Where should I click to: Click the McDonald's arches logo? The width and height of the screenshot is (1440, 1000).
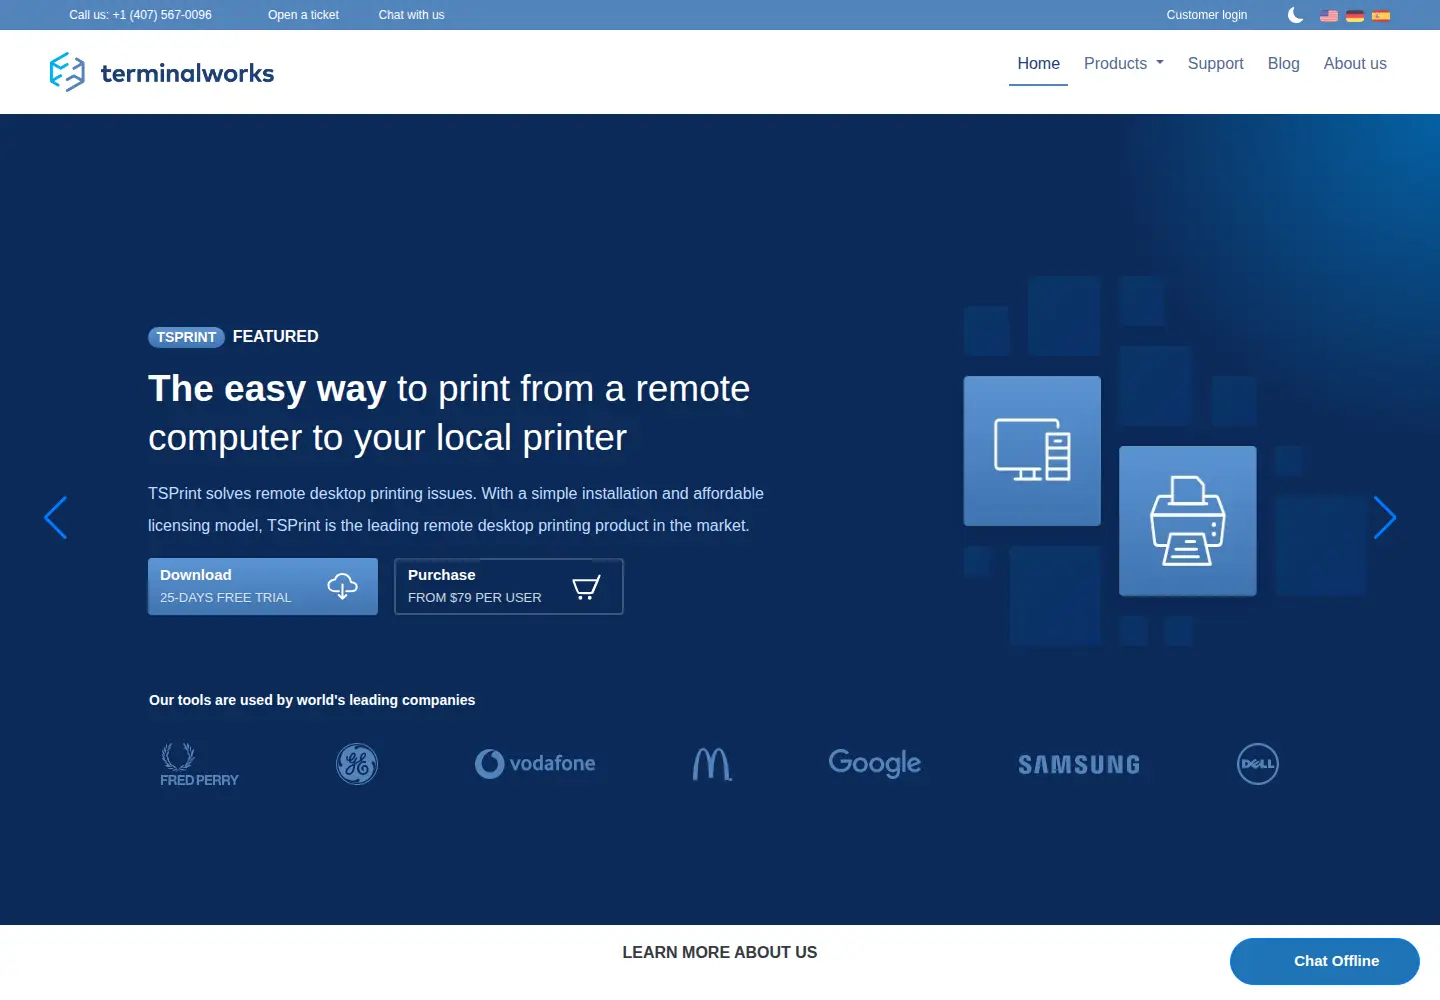712,764
